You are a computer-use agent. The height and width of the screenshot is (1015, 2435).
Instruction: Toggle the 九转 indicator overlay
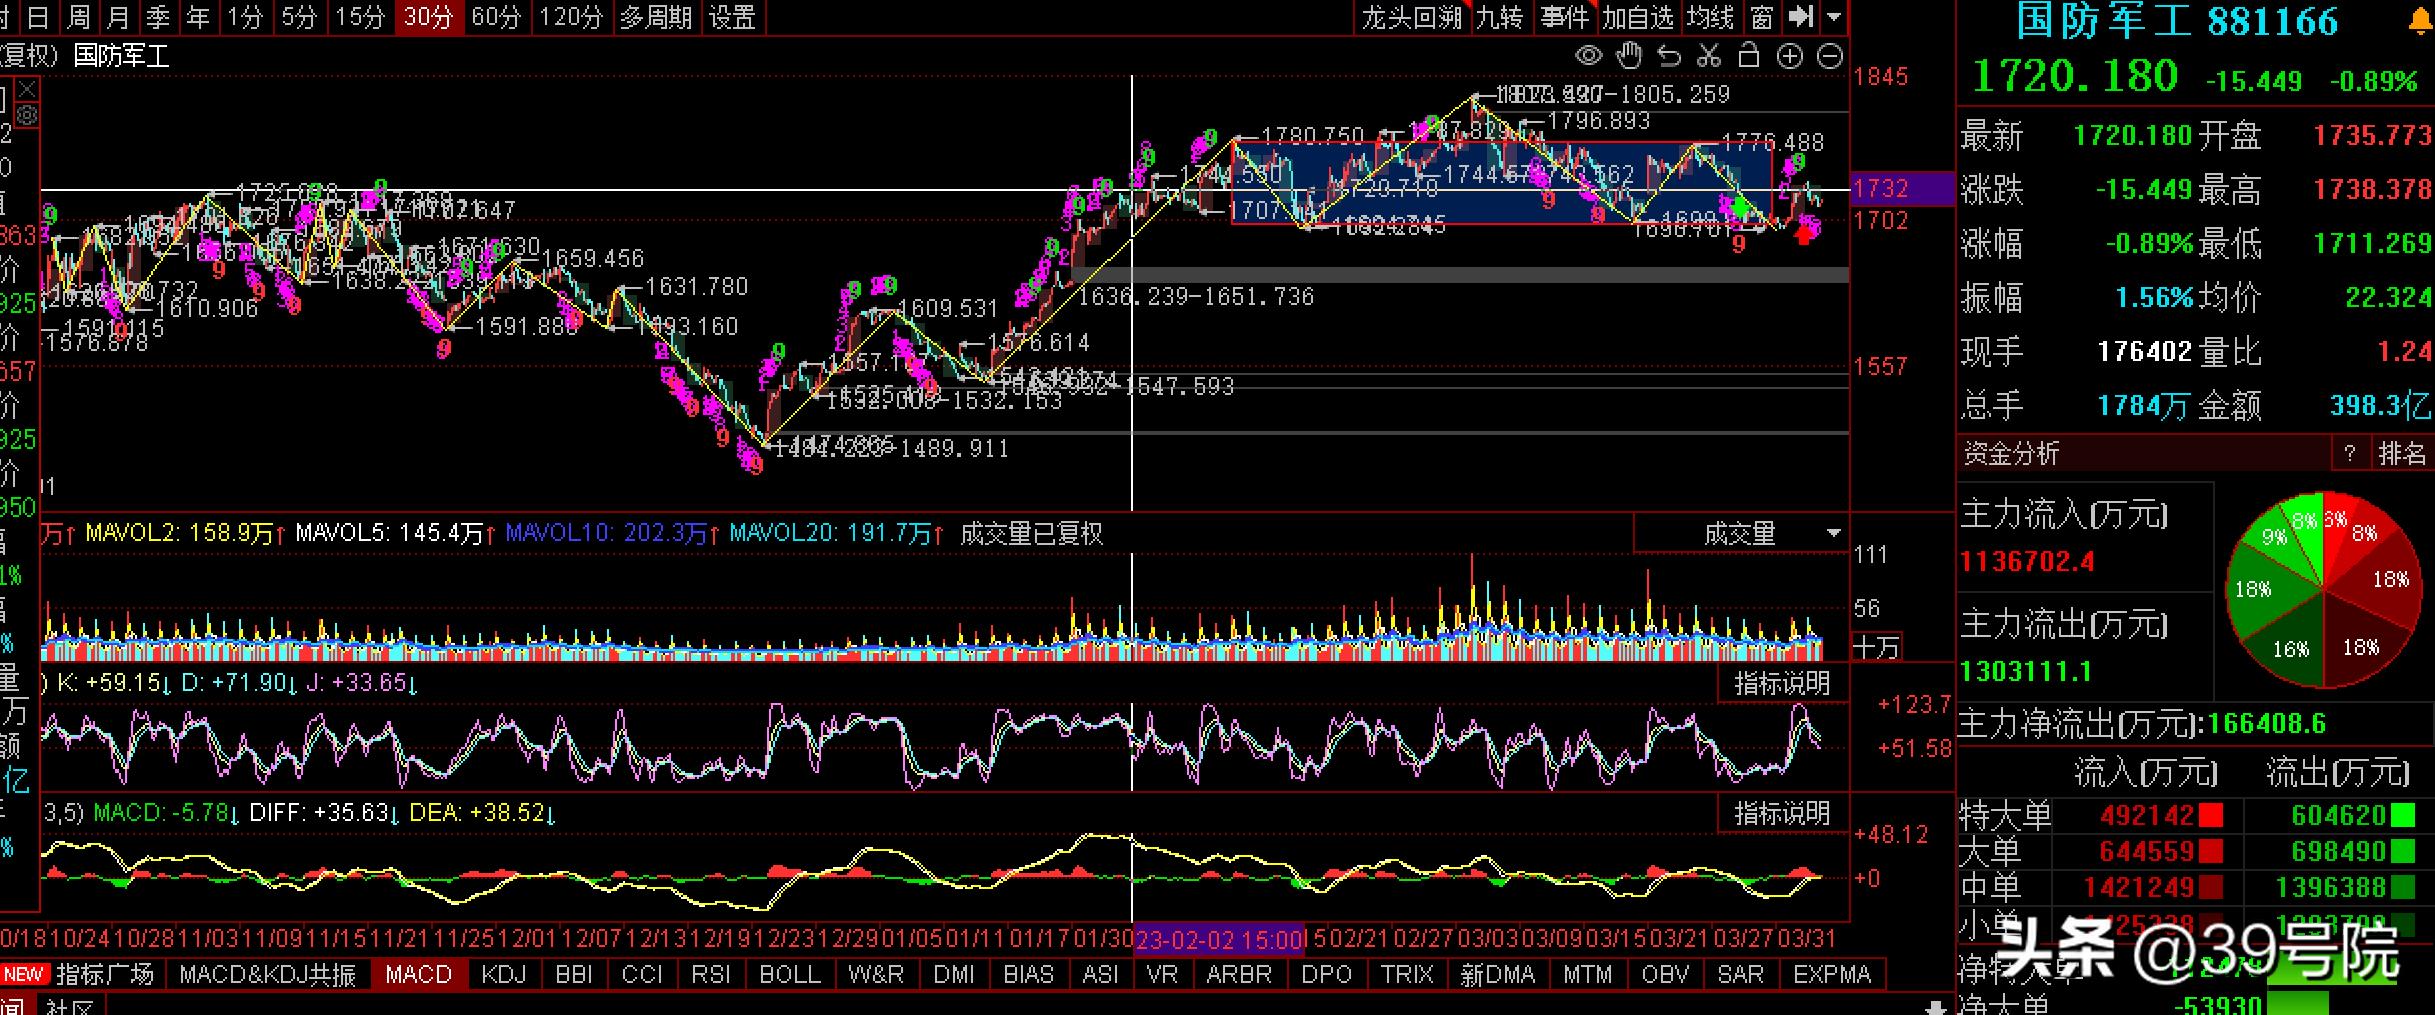click(1499, 17)
